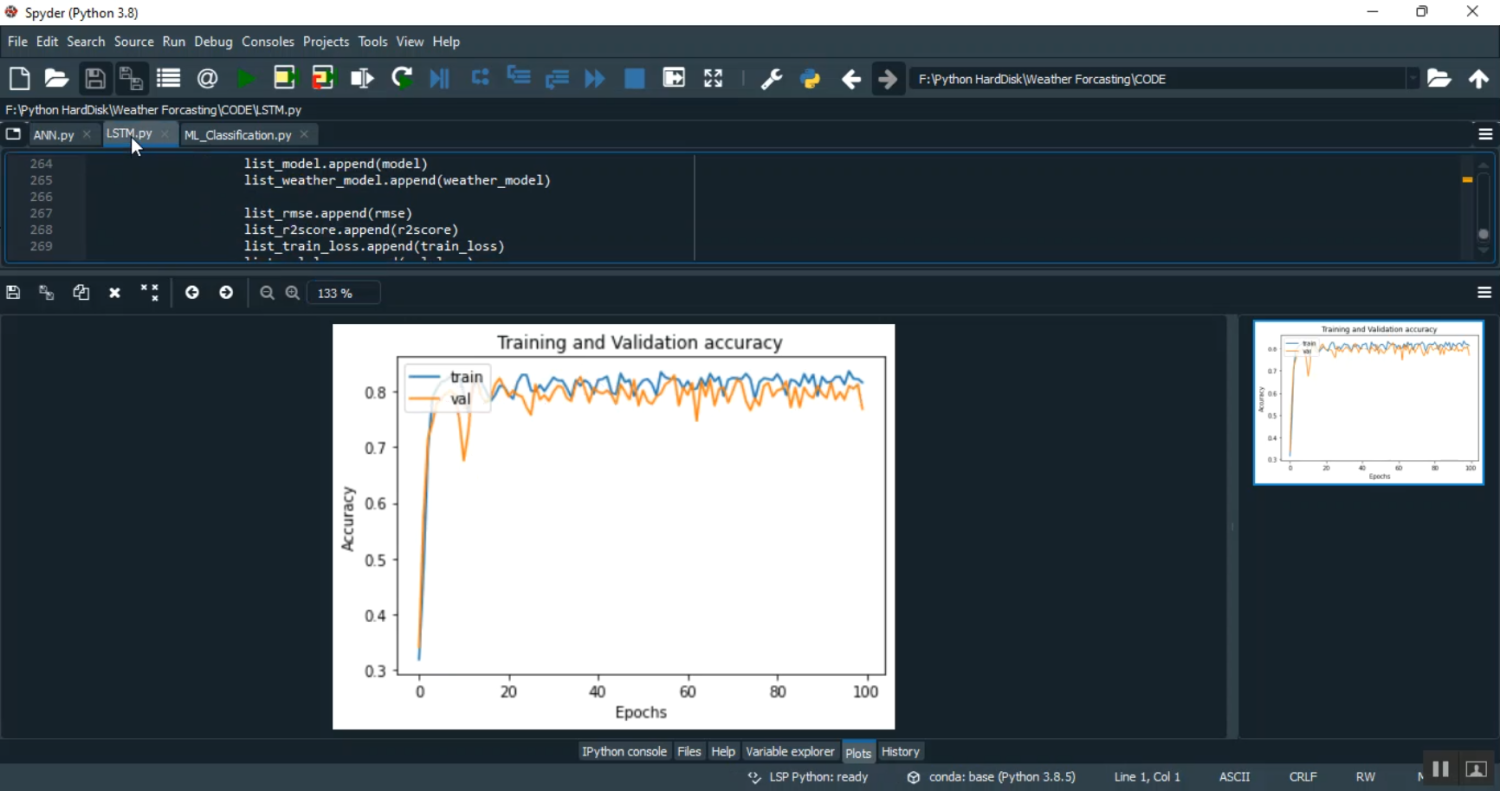Open the Plots pane hamburger options menu
Viewport: 1500px width, 791px height.
click(1484, 293)
